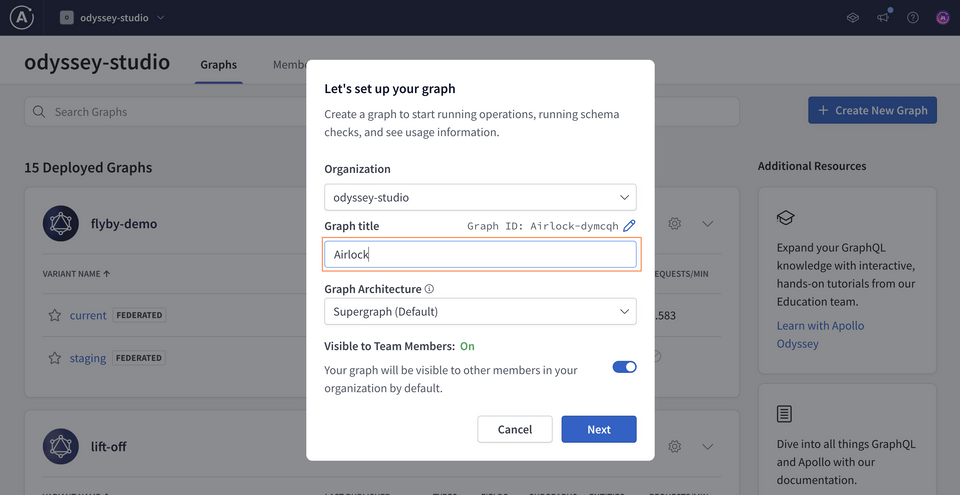
Task: Click the FEDERATED badge on staging variant
Action: (139, 358)
